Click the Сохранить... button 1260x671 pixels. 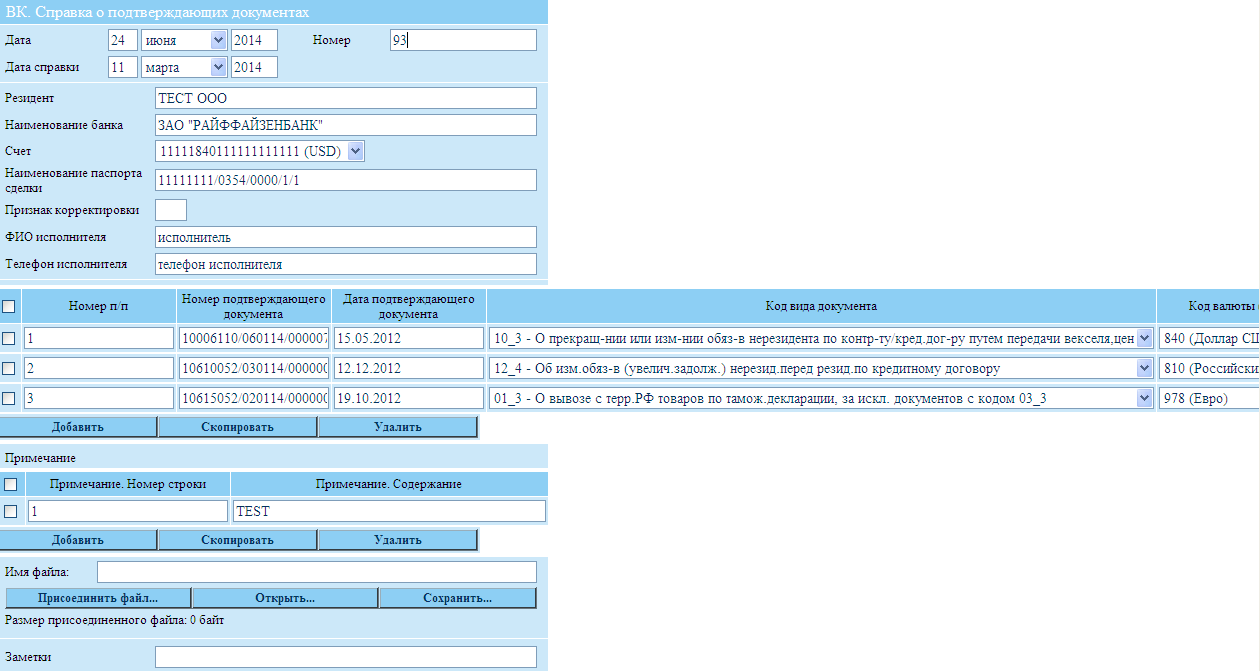tap(457, 598)
